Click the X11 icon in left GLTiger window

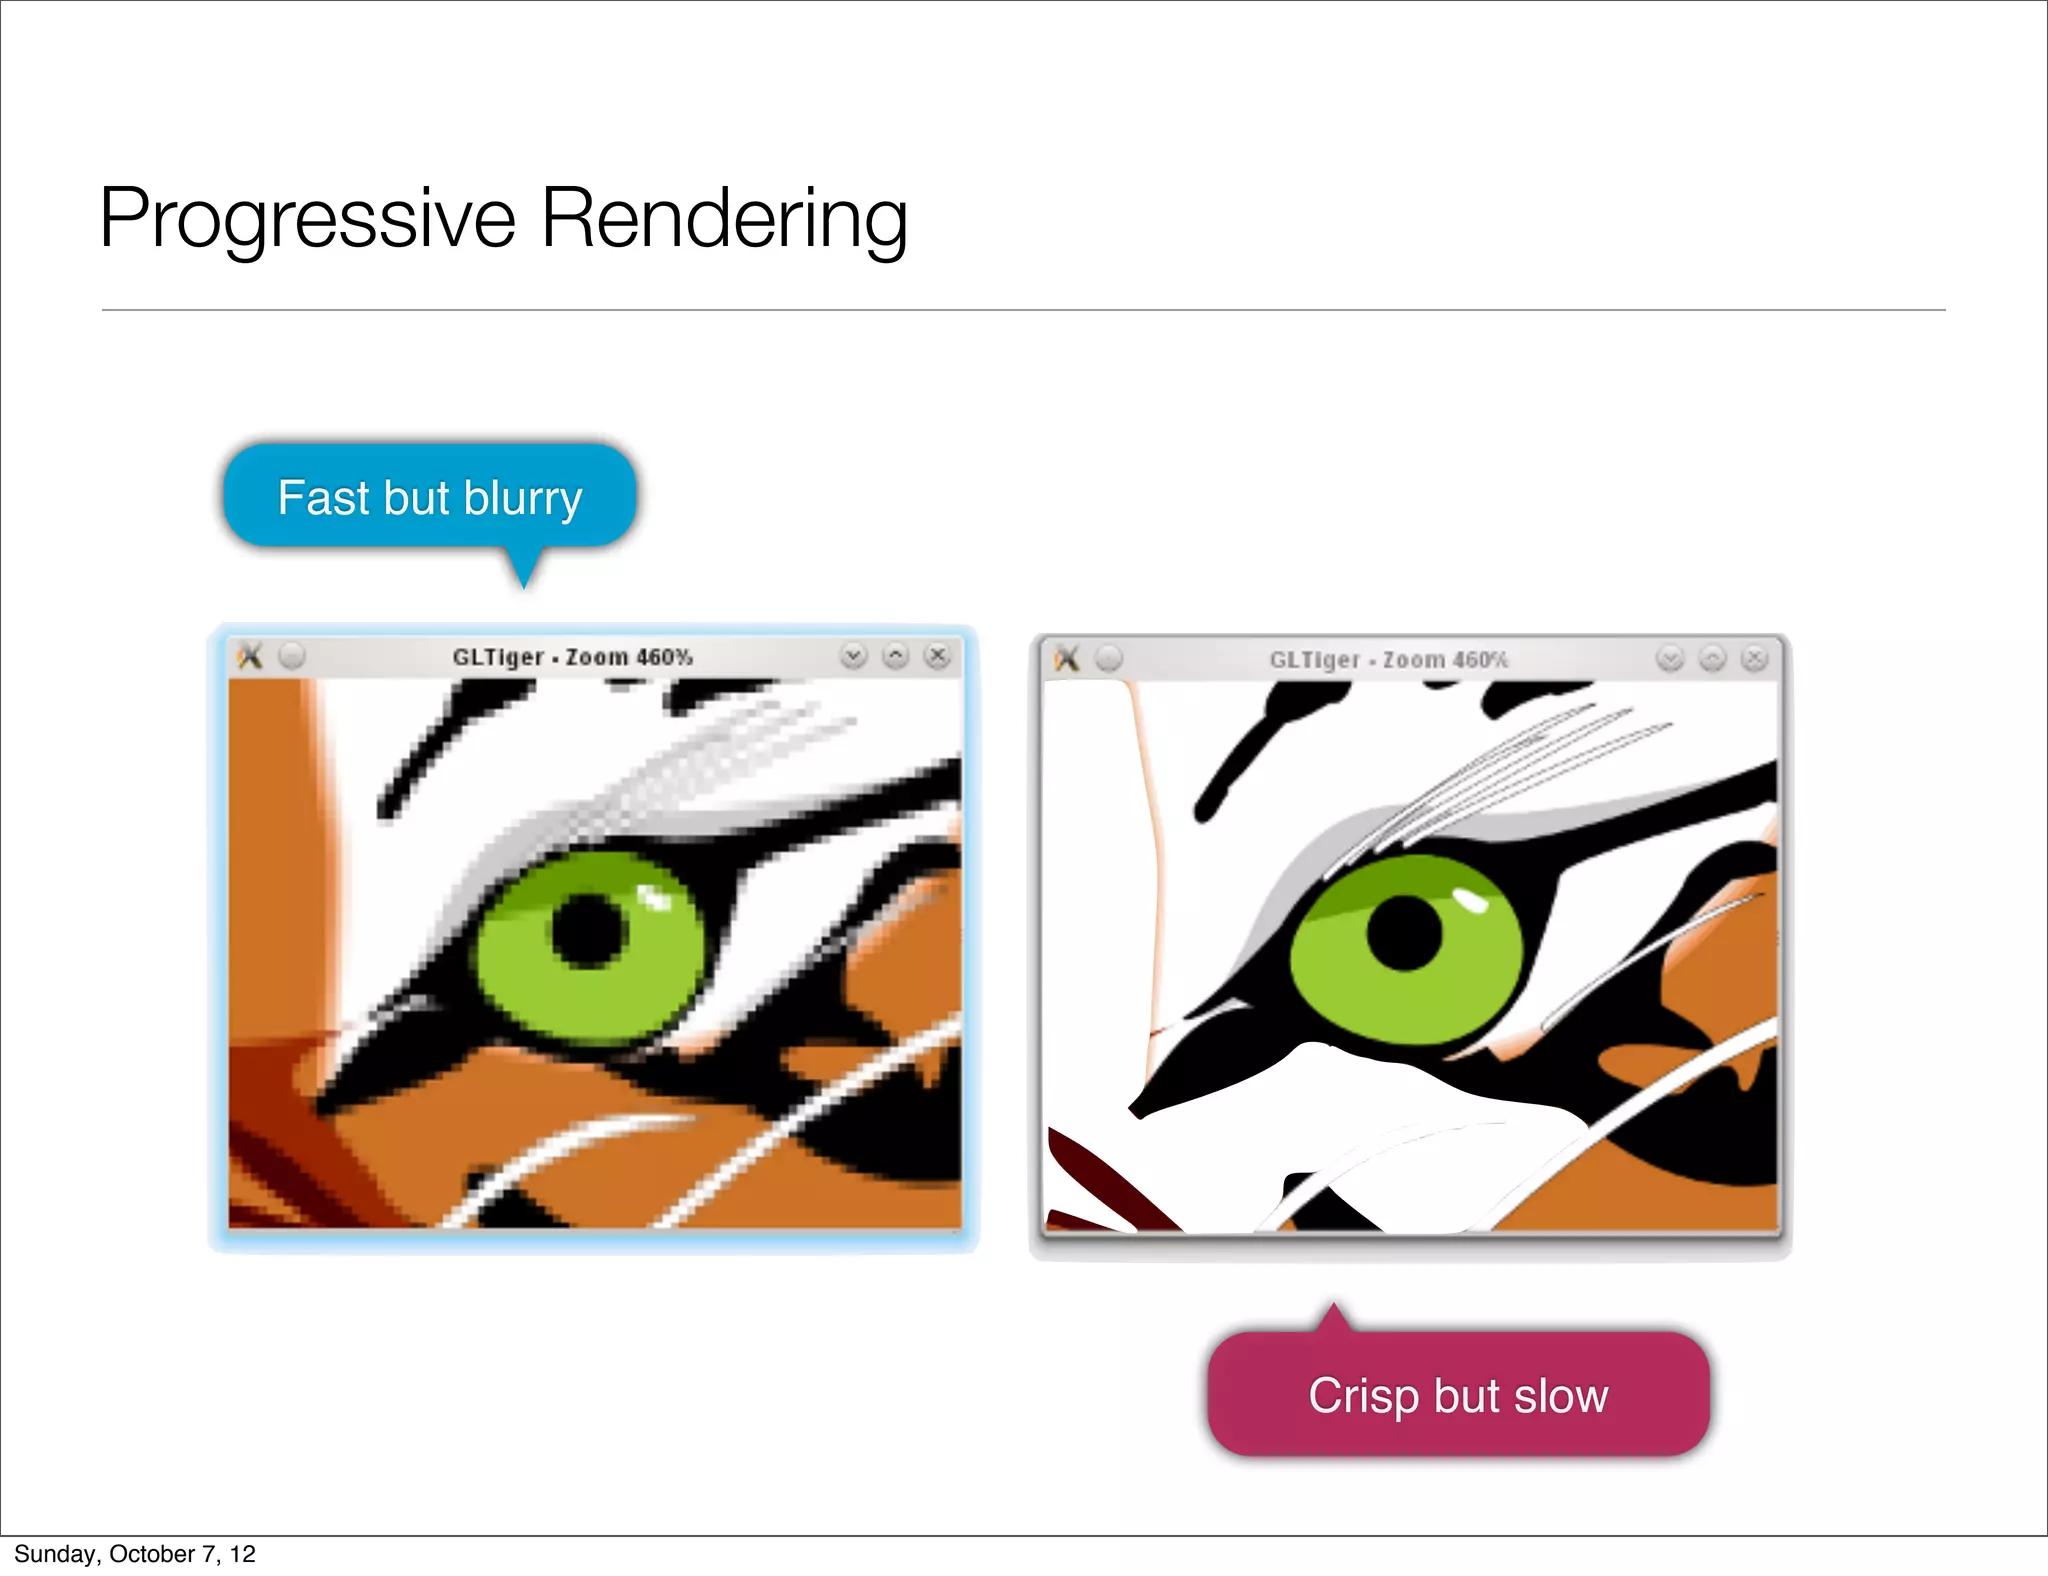(x=250, y=656)
